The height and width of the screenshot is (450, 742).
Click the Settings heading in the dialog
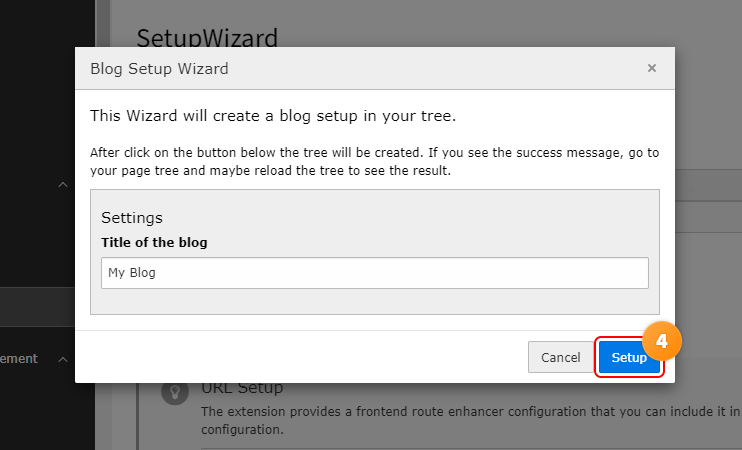click(132, 217)
